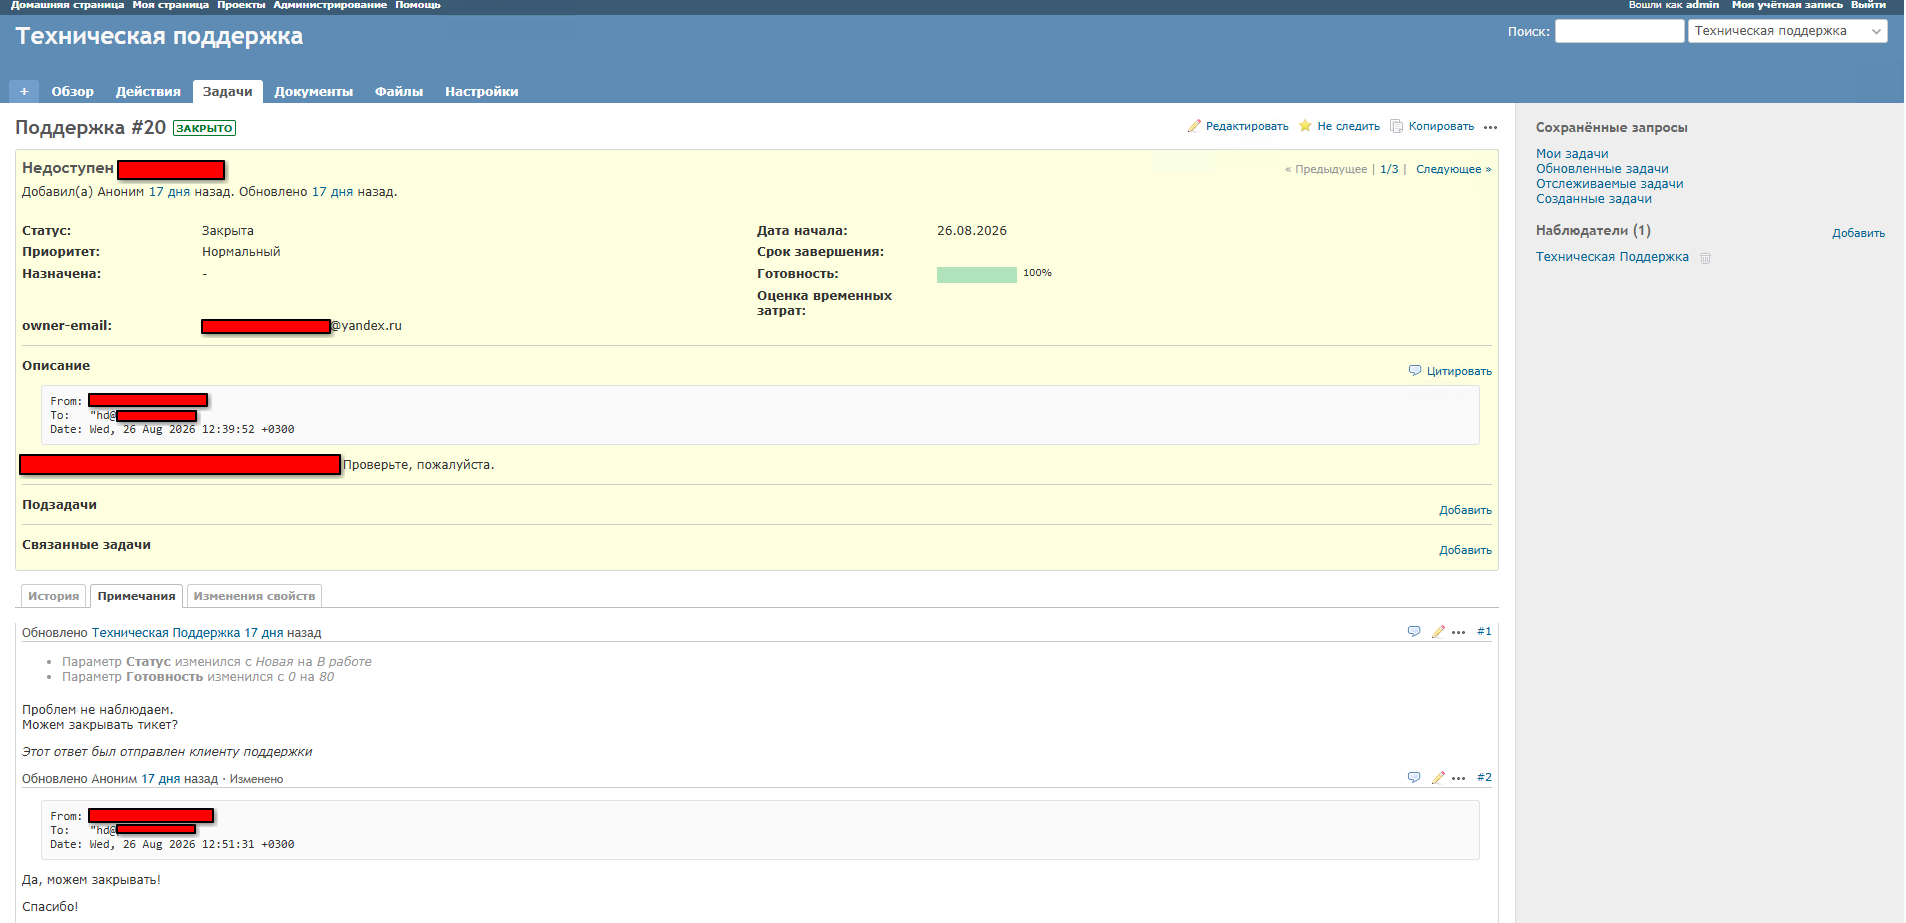Open Администрирование in top menu

pos(330,5)
